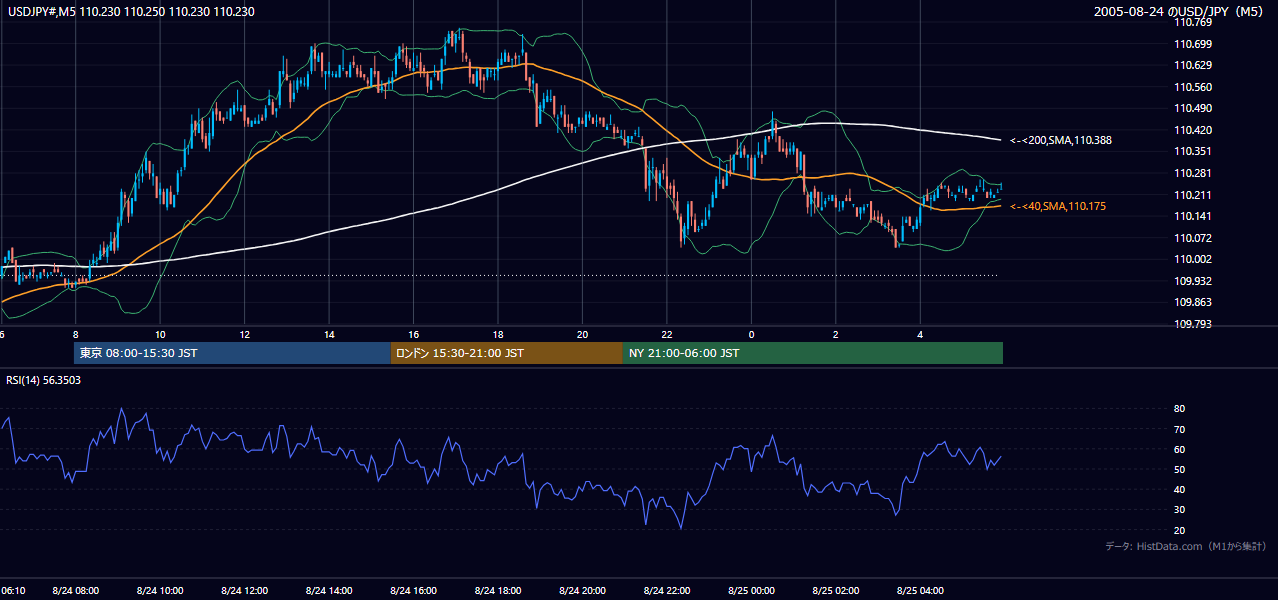
Task: Click RSI scale value 60
Action: pyautogui.click(x=1180, y=449)
